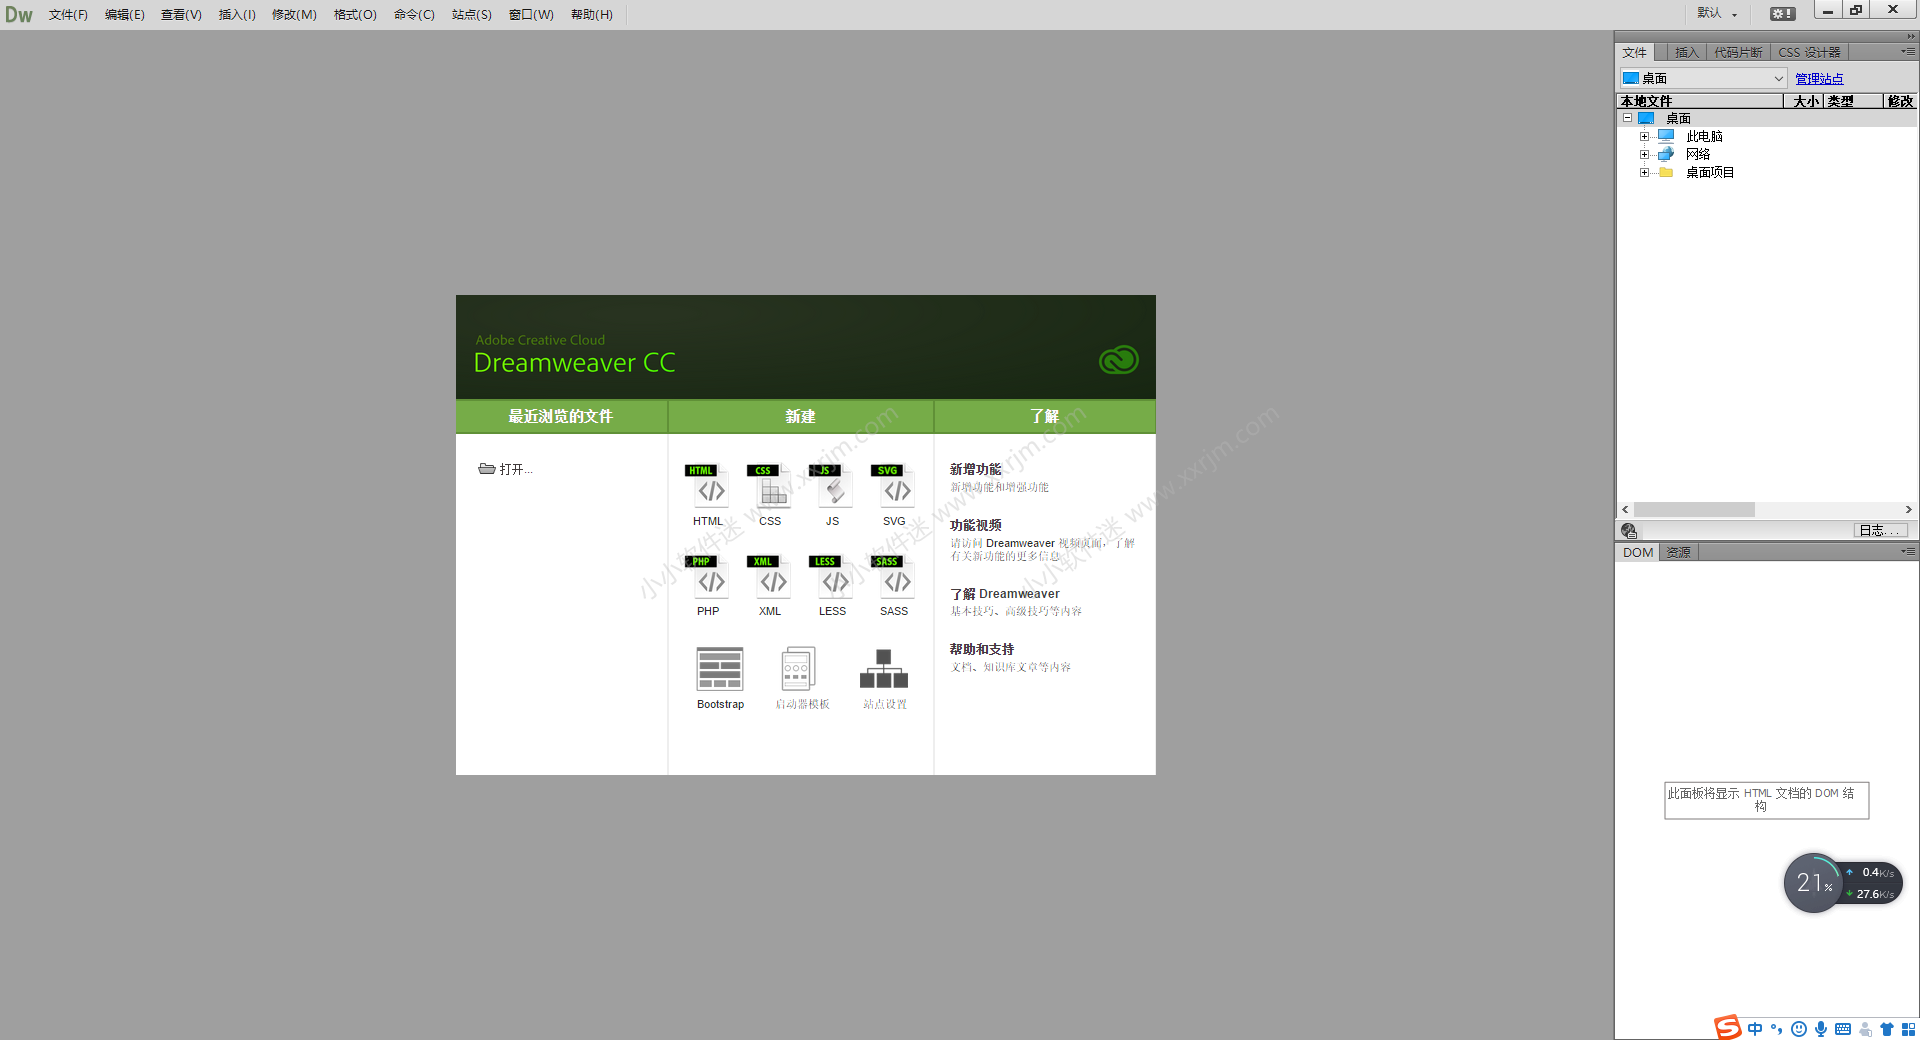Open the 修改(M) menu

(x=294, y=15)
